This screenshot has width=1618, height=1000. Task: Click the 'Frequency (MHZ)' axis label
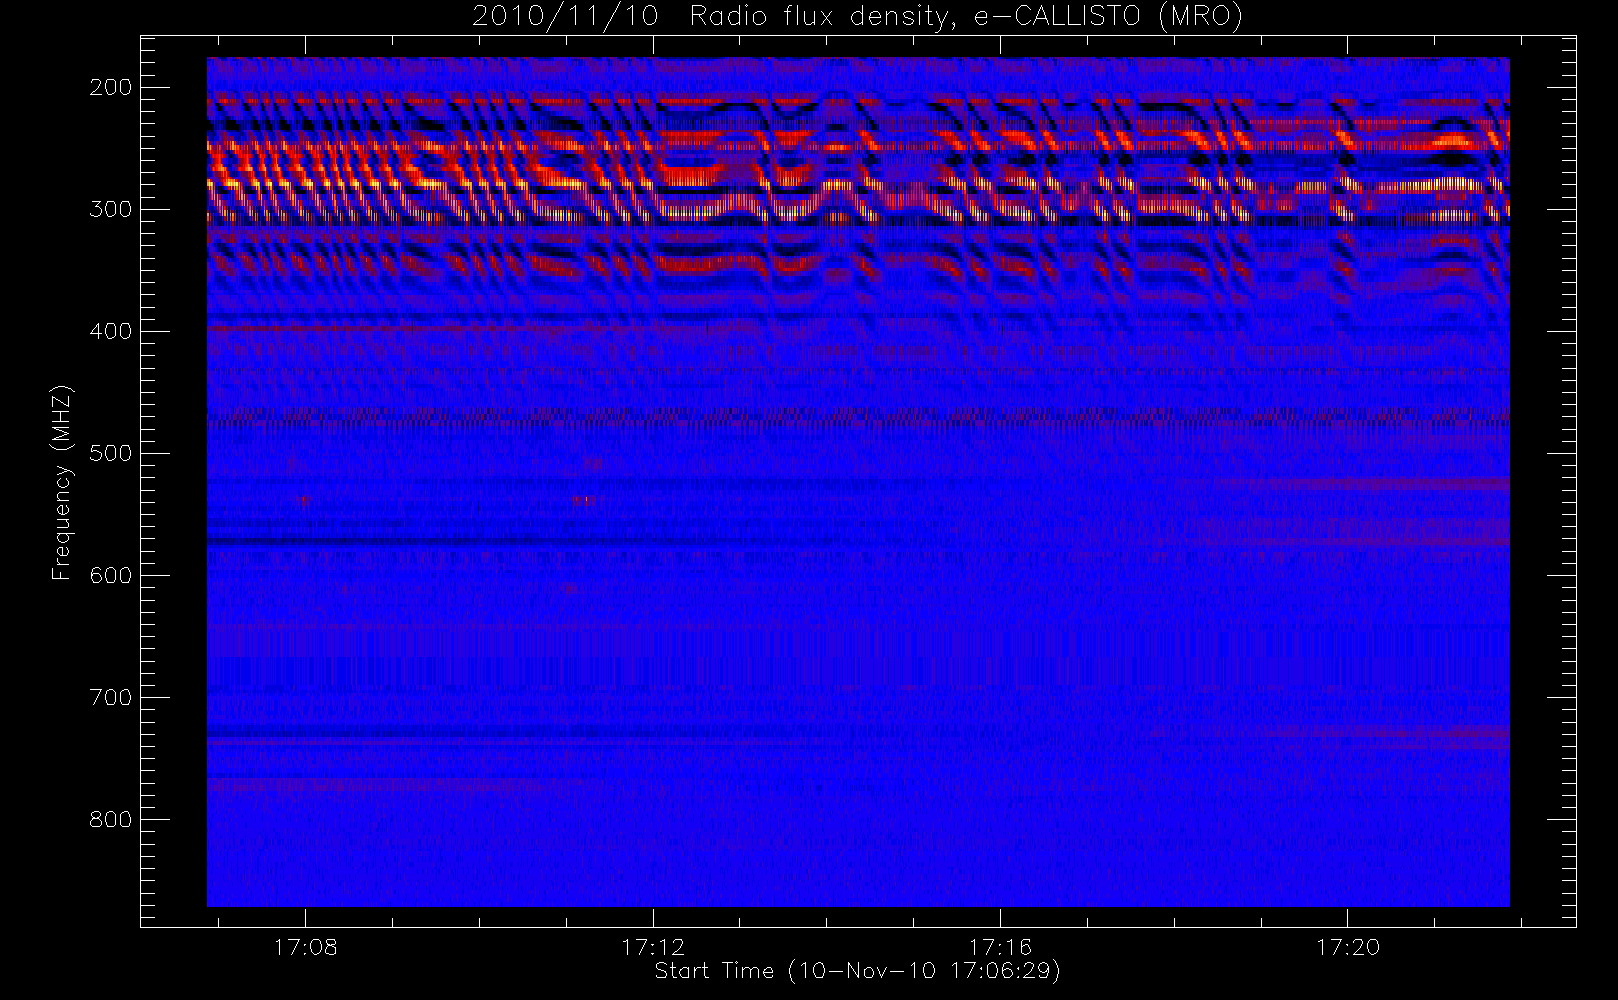point(62,482)
